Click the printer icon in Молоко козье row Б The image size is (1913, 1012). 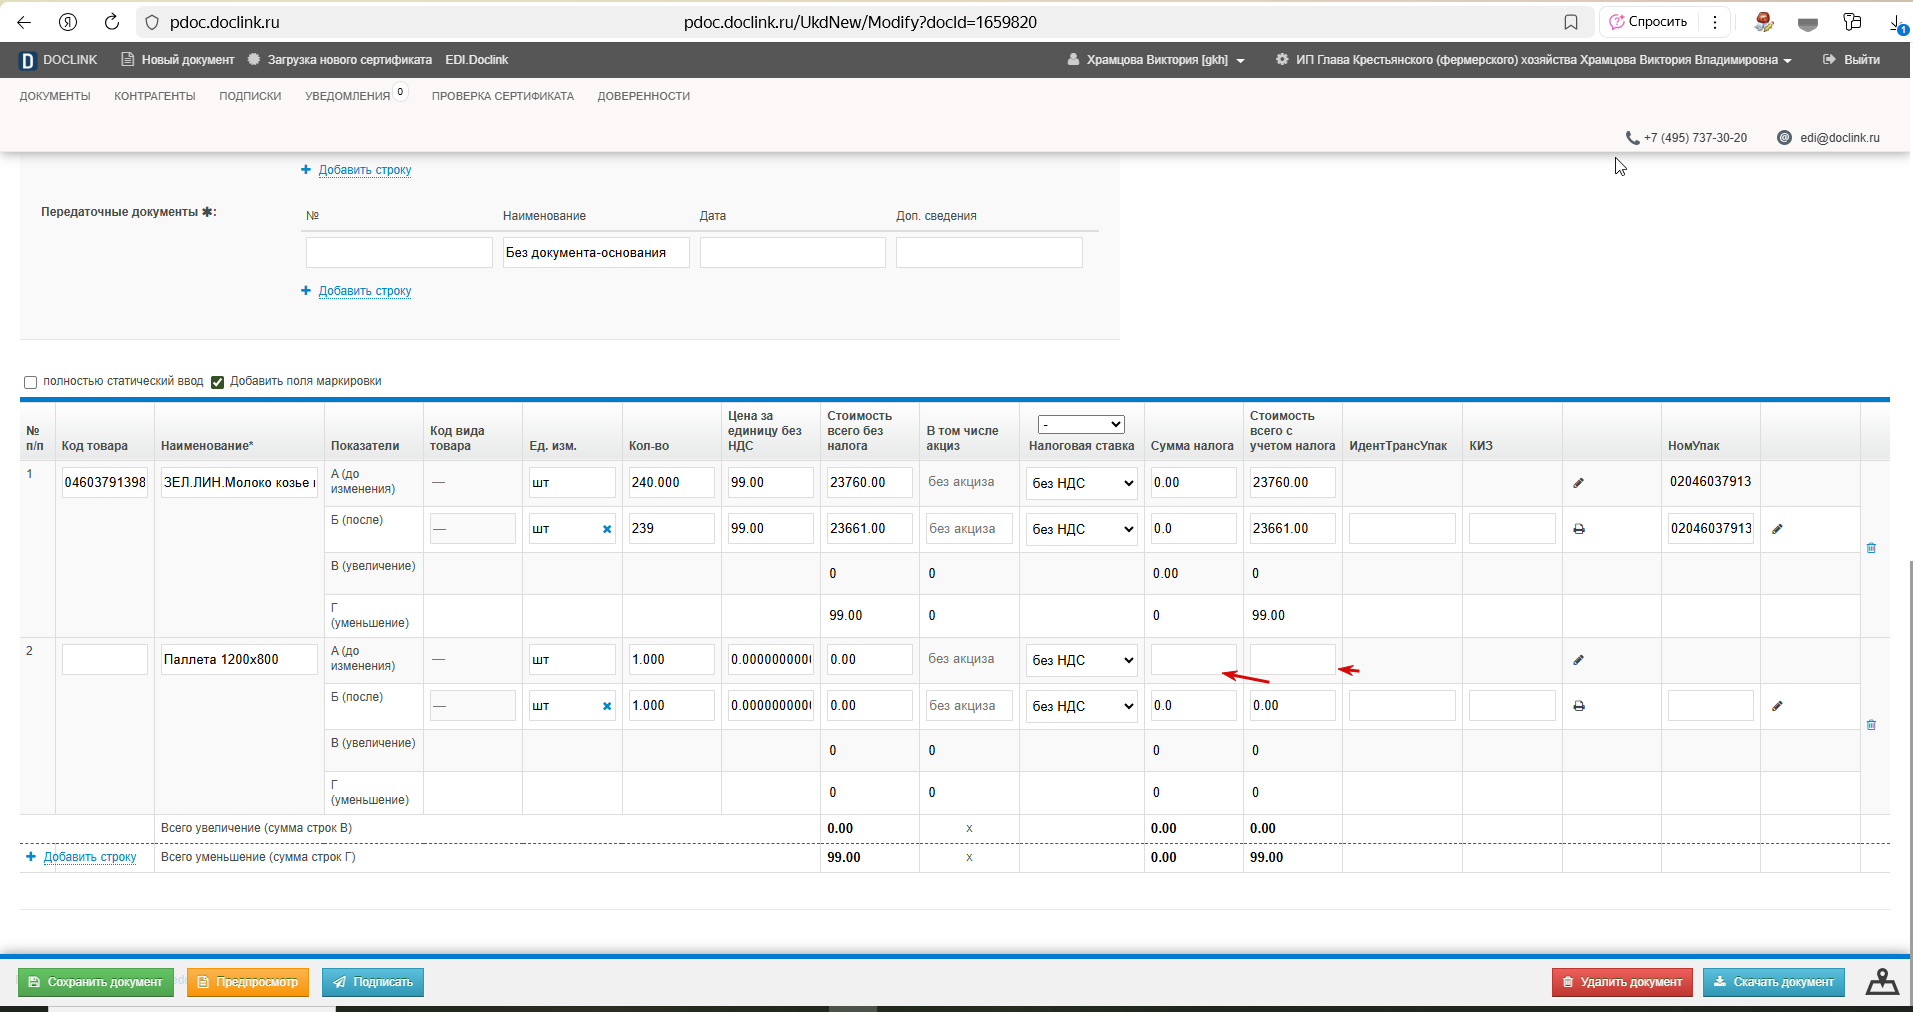(1579, 529)
